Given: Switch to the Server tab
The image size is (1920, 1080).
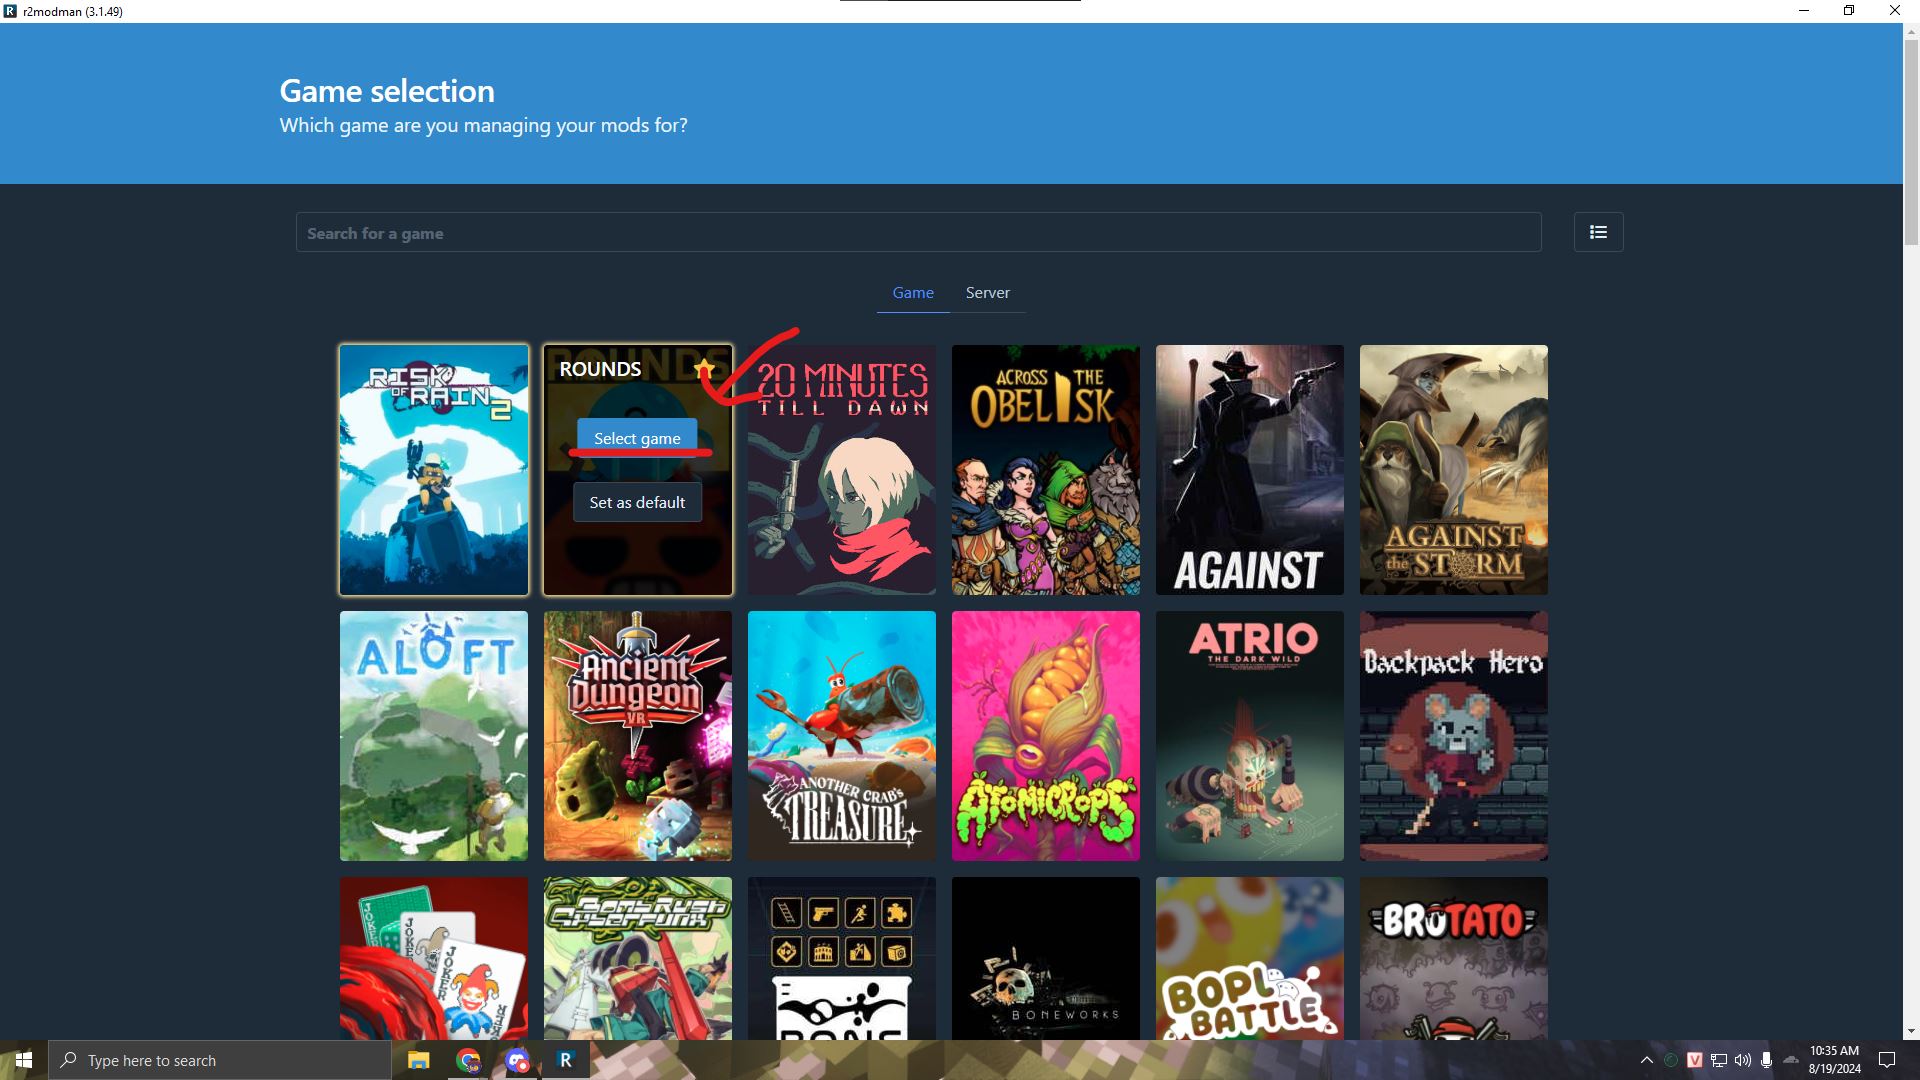Looking at the screenshot, I should 987,293.
